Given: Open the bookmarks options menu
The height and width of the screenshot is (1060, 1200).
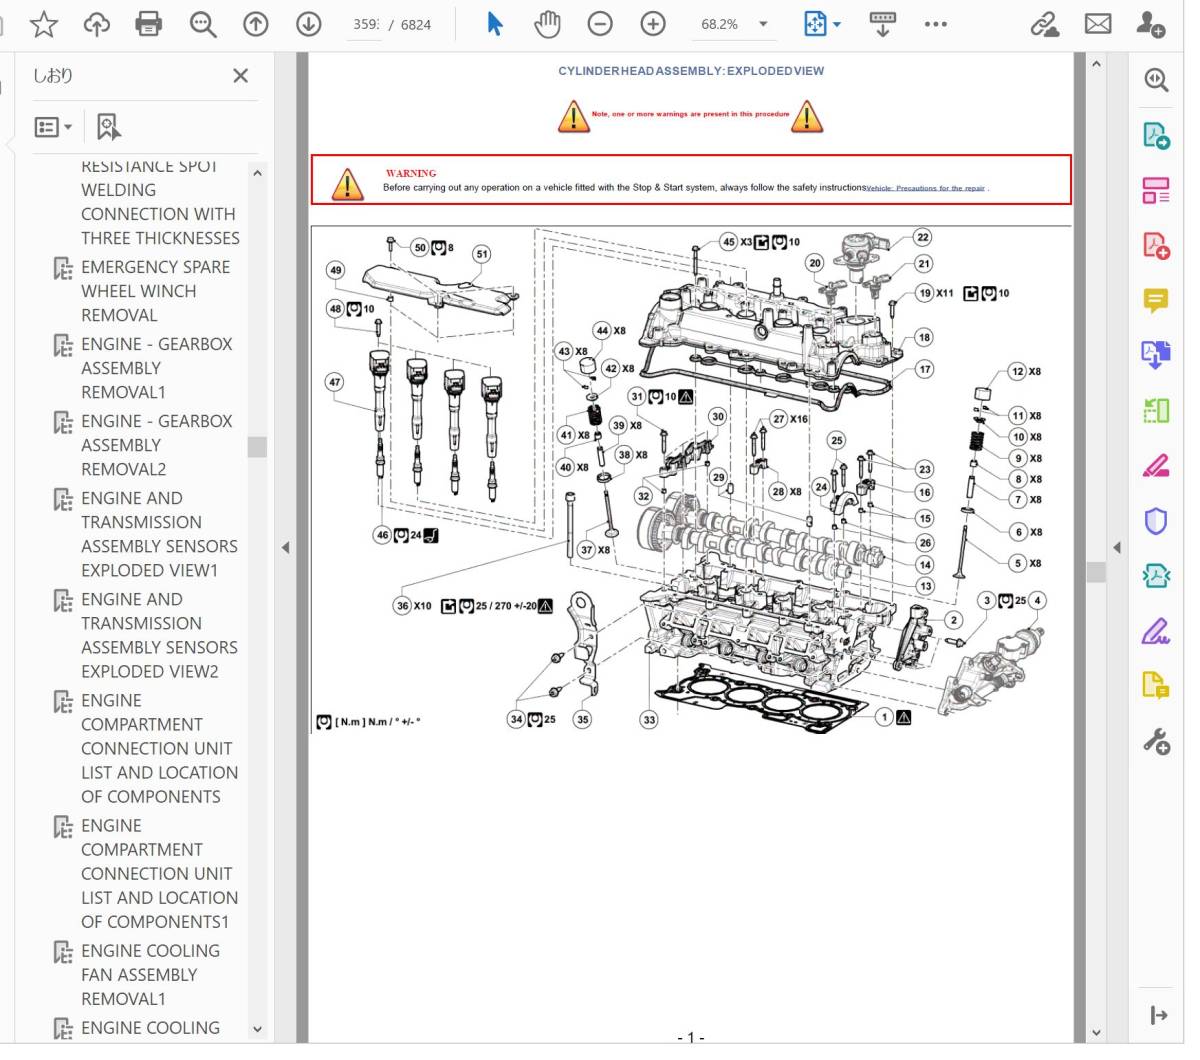Looking at the screenshot, I should point(53,127).
